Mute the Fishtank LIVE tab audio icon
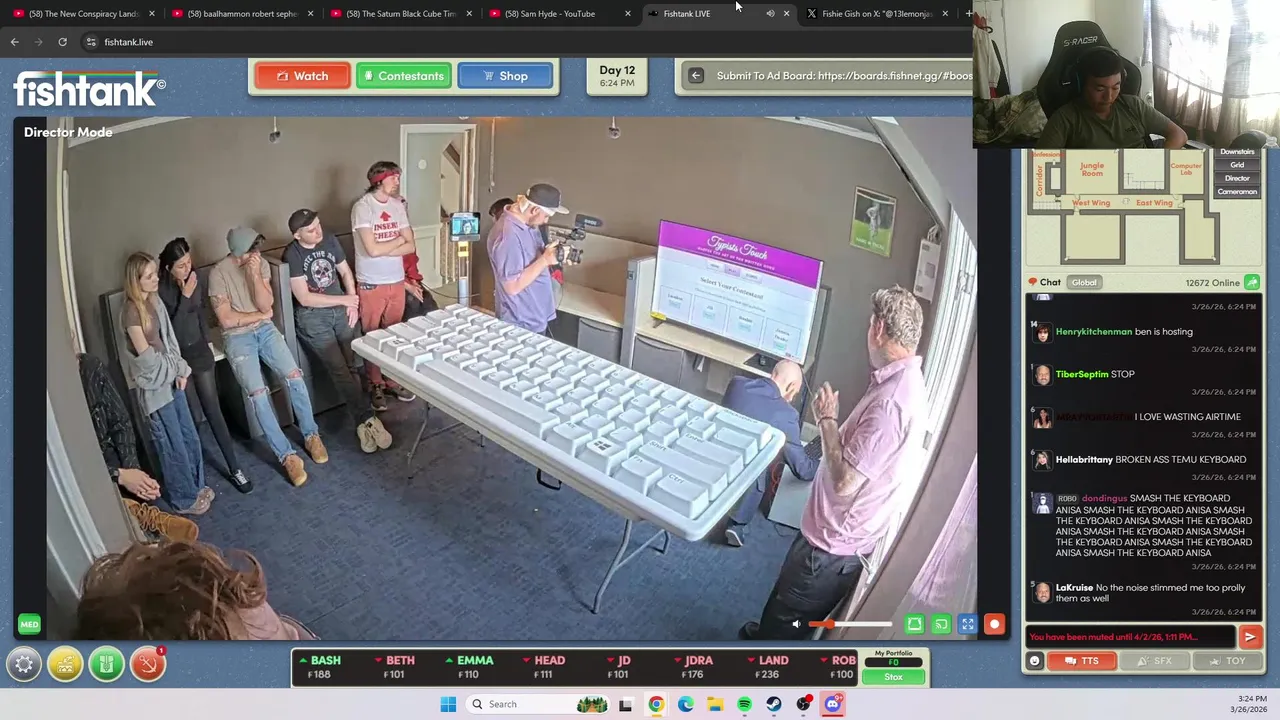1280x720 pixels. (770, 14)
